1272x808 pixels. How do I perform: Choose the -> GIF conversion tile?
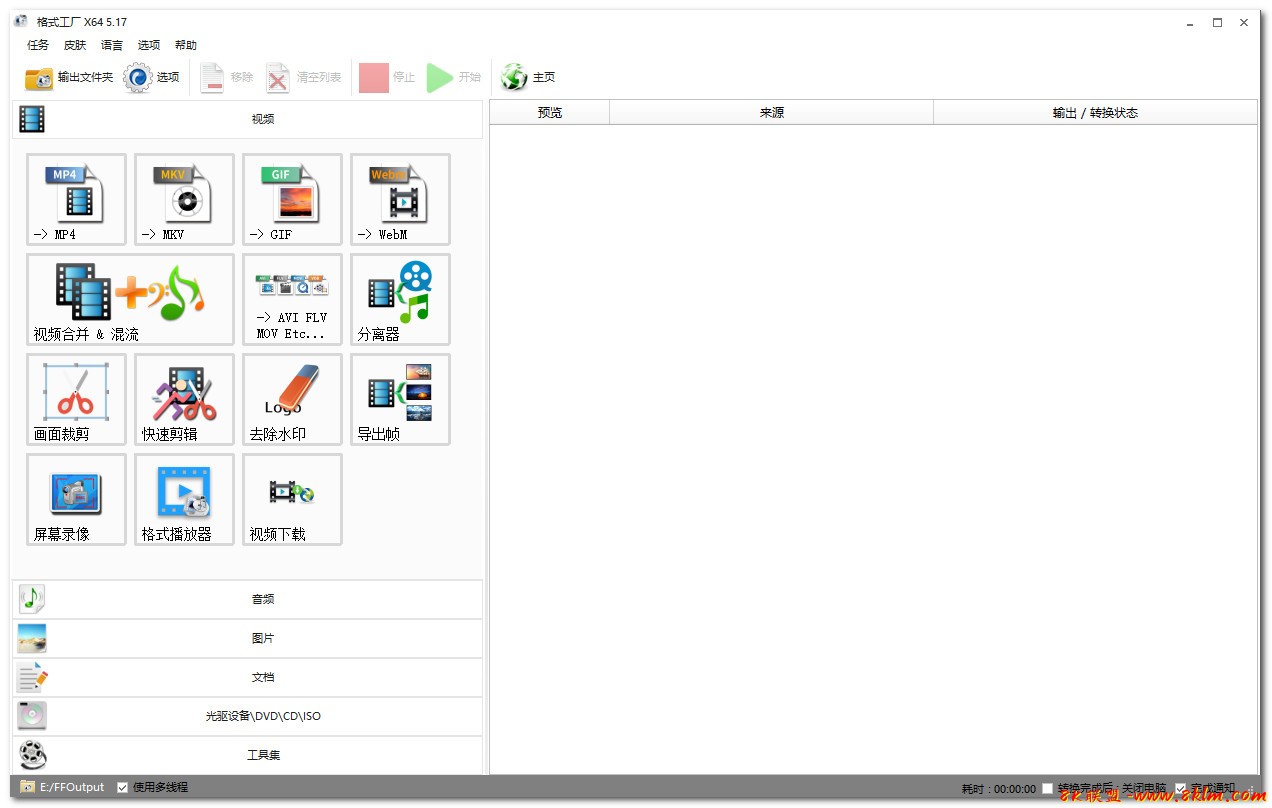(x=292, y=199)
